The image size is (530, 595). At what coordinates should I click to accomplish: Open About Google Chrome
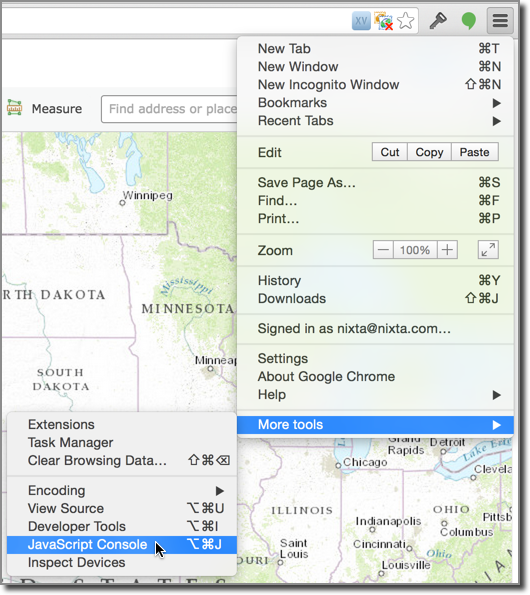[375, 376]
